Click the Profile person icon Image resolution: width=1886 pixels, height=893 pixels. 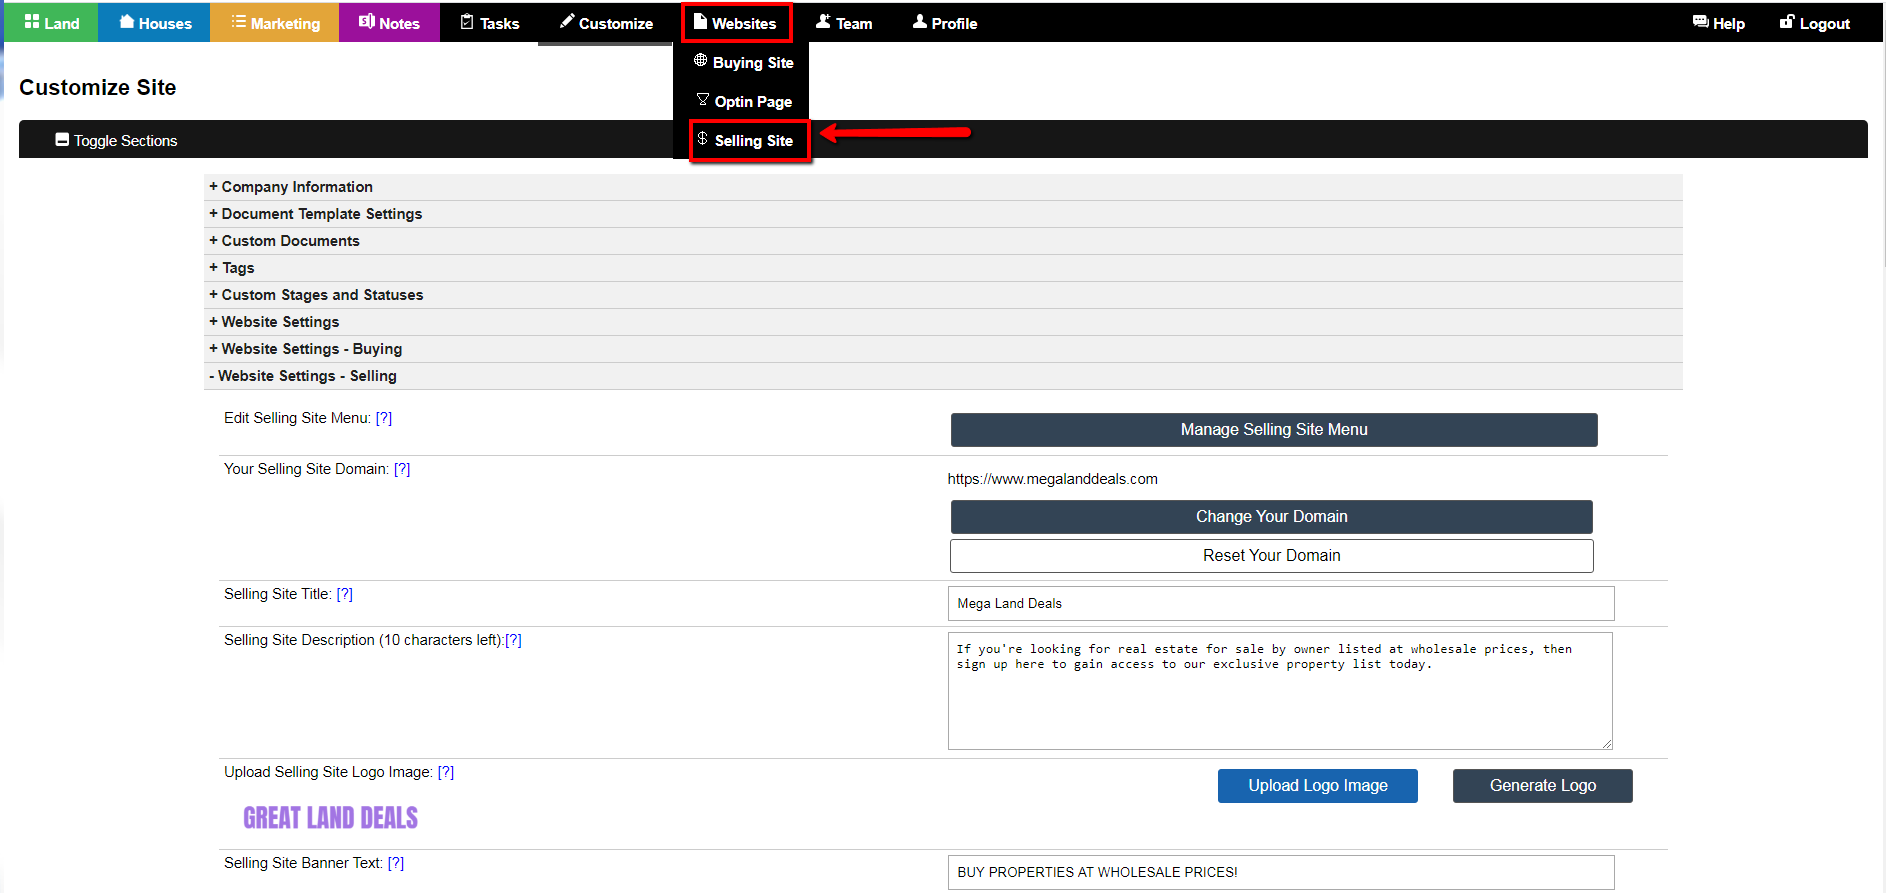click(x=920, y=21)
